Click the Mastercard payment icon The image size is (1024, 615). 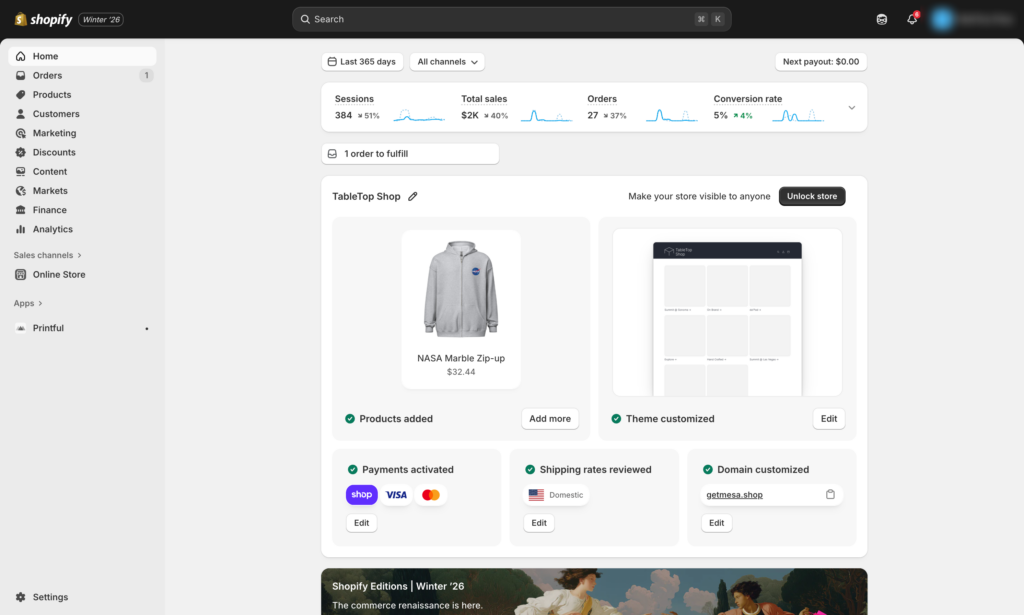(431, 495)
